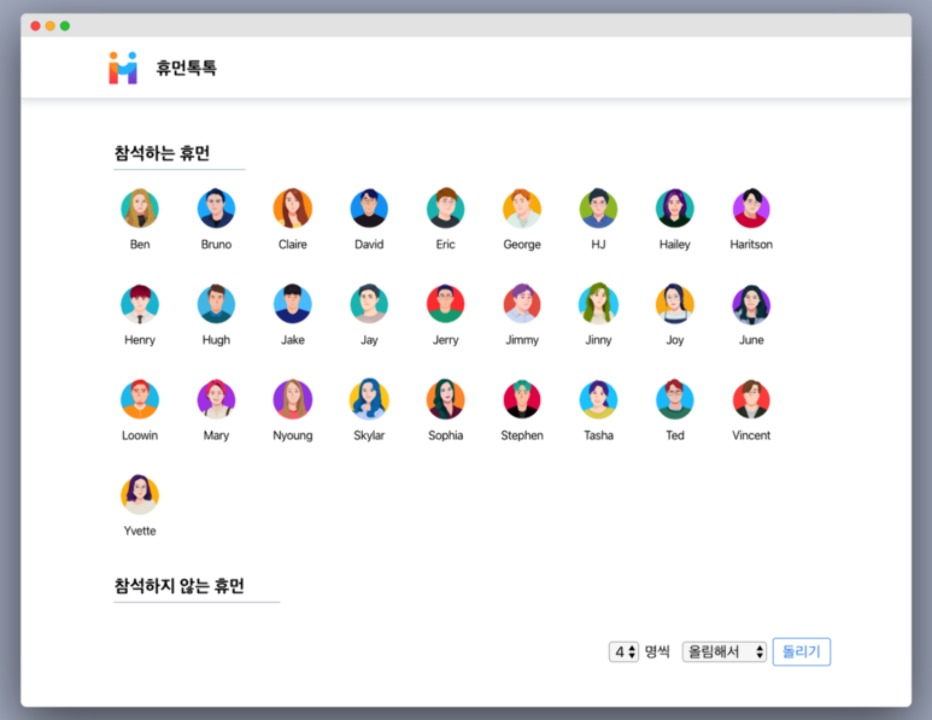Viewport: 932px width, 720px height.
Task: Click Haritson's avatar
Action: pyautogui.click(x=751, y=208)
